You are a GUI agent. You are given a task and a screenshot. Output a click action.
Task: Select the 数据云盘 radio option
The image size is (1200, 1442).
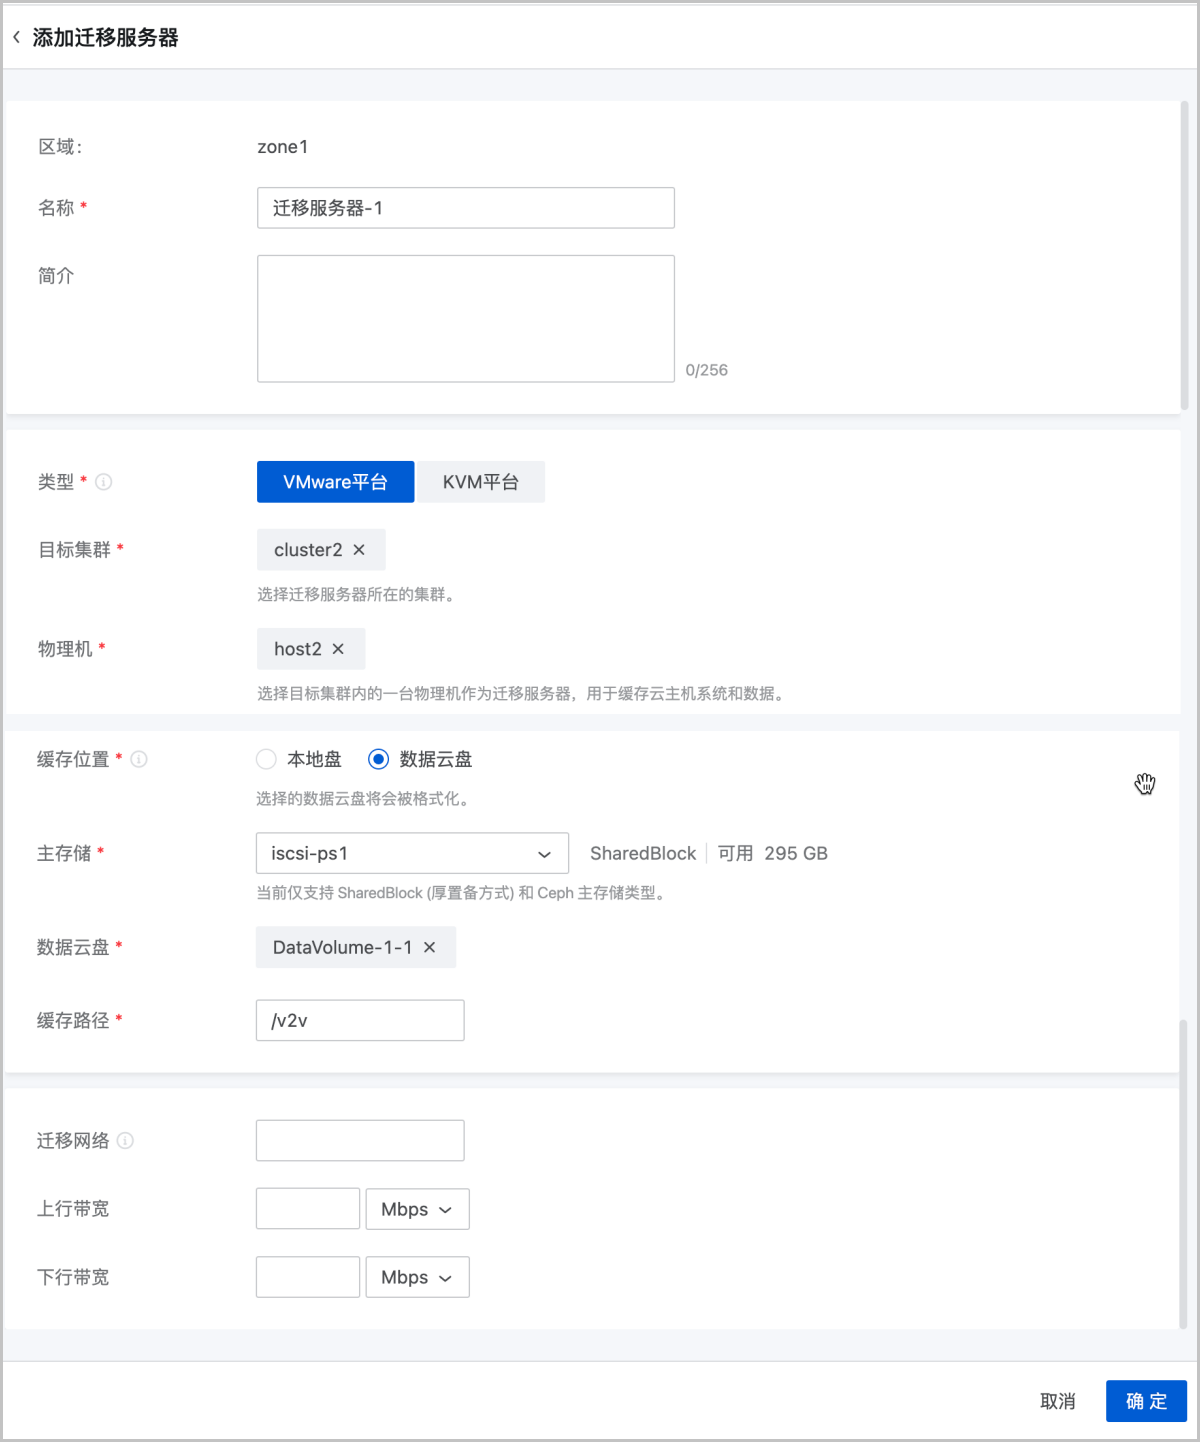[378, 759]
